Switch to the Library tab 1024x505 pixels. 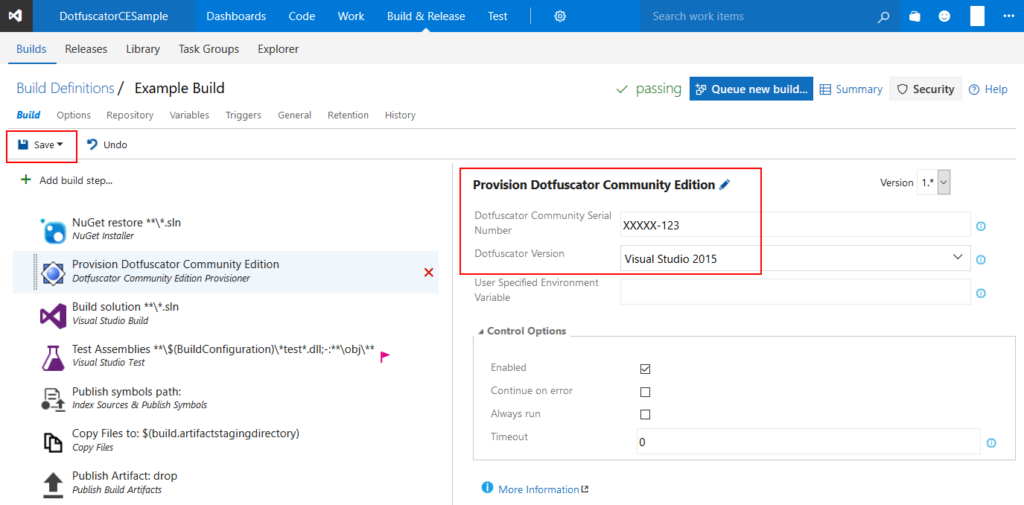tap(143, 49)
